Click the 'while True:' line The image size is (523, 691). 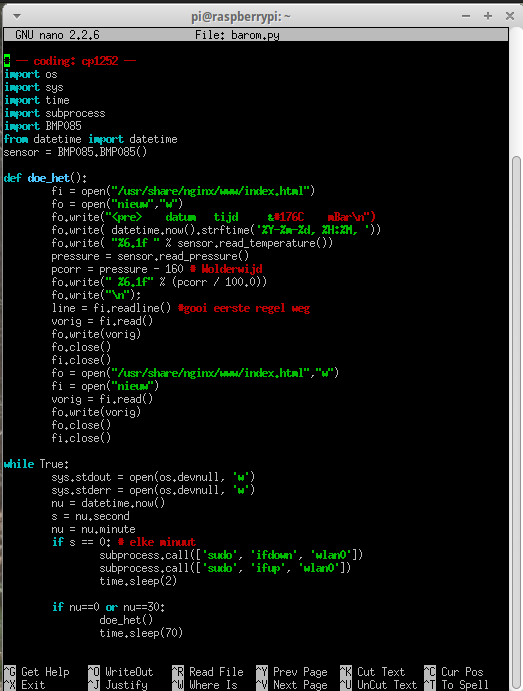click(37, 464)
